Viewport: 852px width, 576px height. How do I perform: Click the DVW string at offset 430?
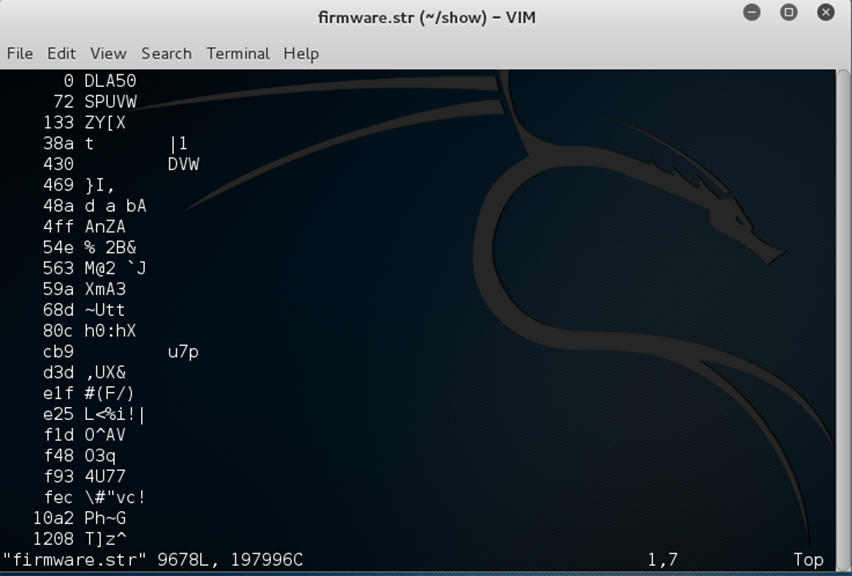(184, 164)
